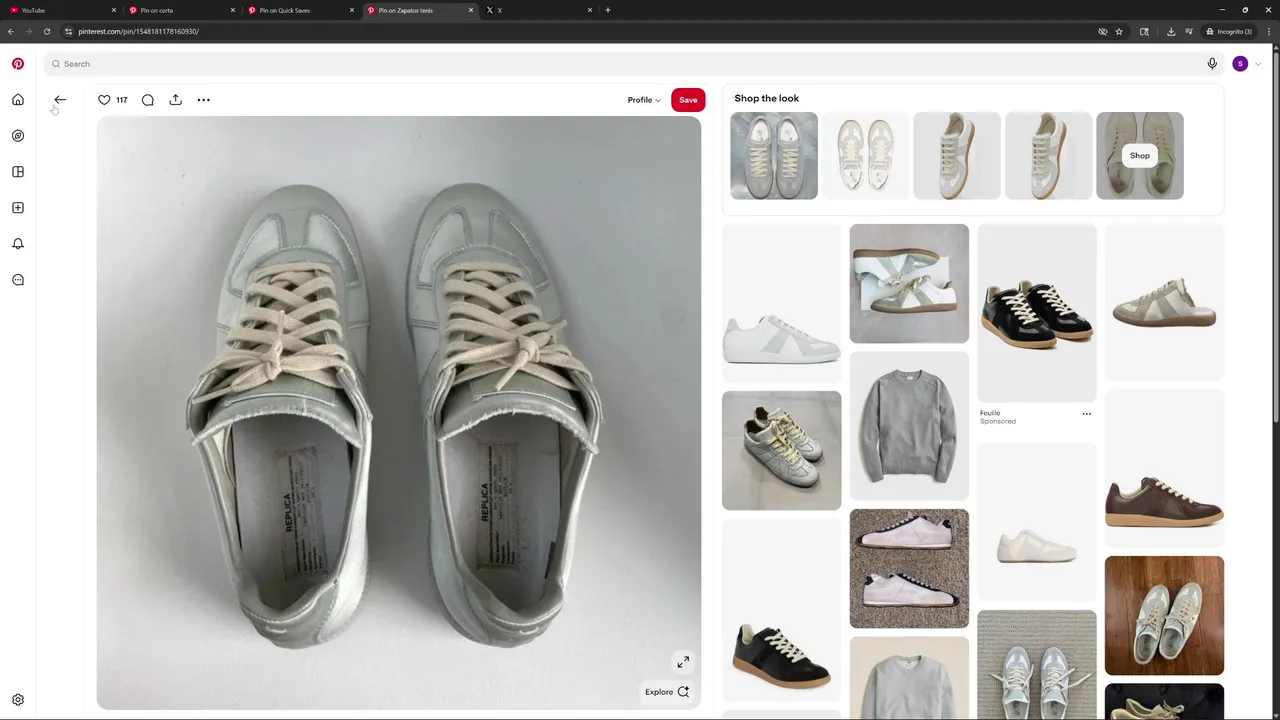
Task: Switch to the Pin on corta tab
Action: click(182, 10)
